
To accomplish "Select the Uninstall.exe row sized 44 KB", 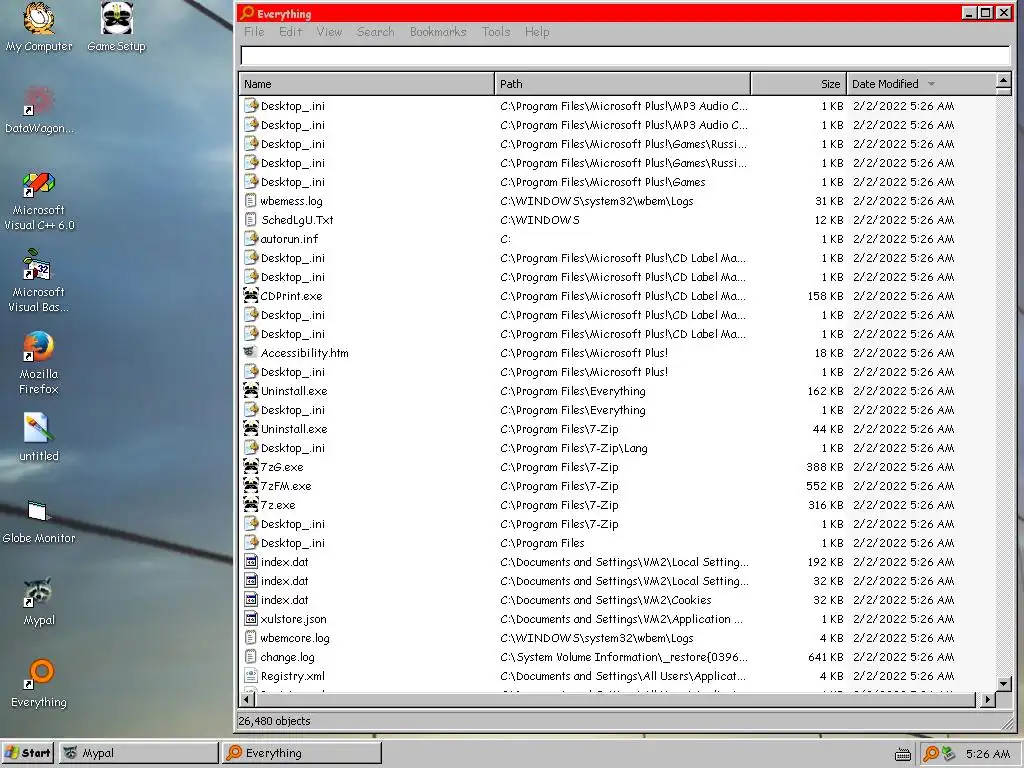I will click(x=617, y=429).
